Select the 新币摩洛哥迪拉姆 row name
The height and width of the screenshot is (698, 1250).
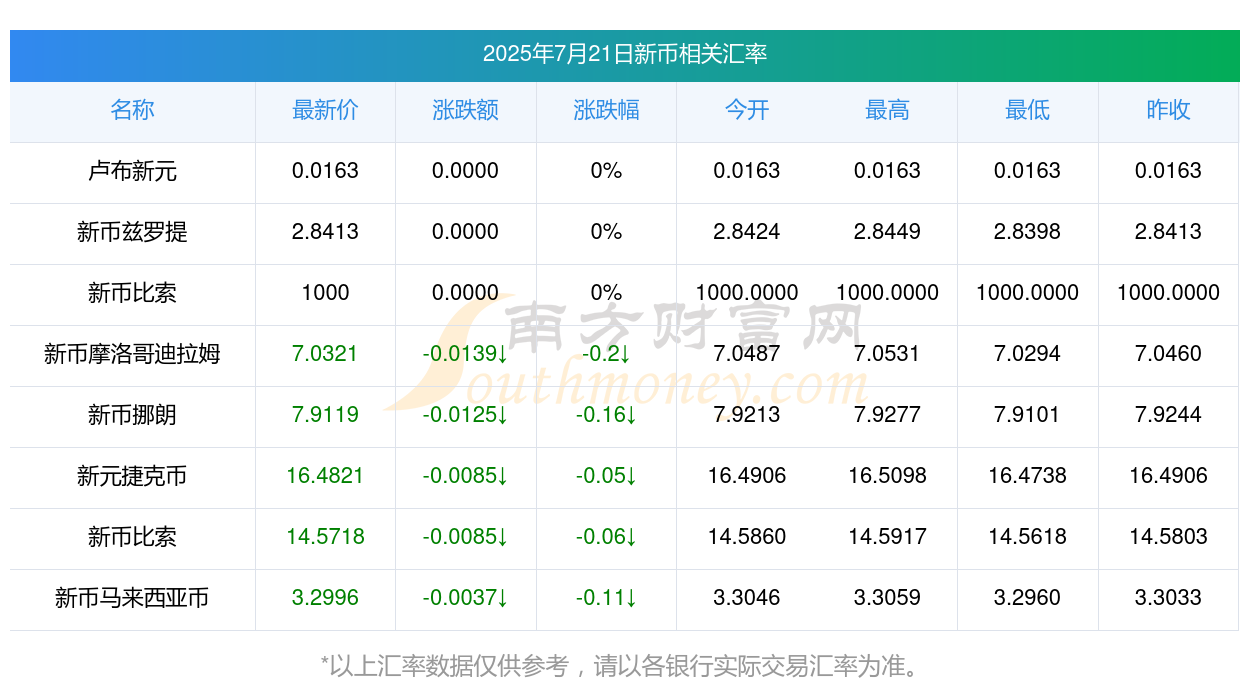click(x=132, y=354)
